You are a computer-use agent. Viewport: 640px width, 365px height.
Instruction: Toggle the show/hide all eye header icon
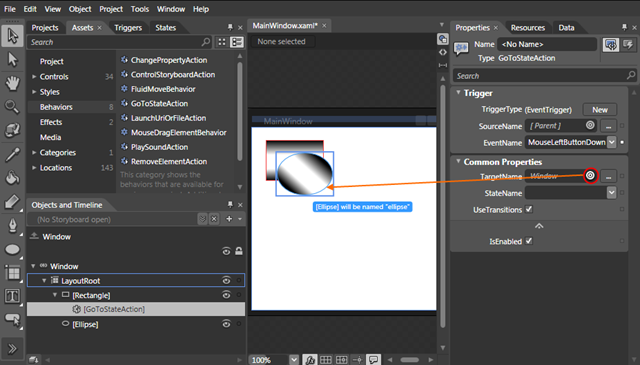[226, 251]
